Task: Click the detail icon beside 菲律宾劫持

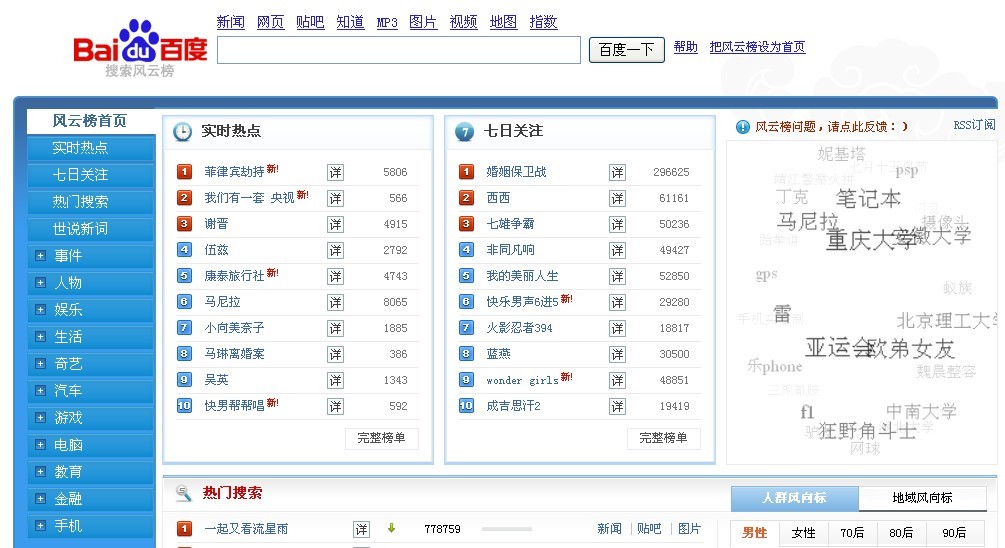Action: pos(335,172)
